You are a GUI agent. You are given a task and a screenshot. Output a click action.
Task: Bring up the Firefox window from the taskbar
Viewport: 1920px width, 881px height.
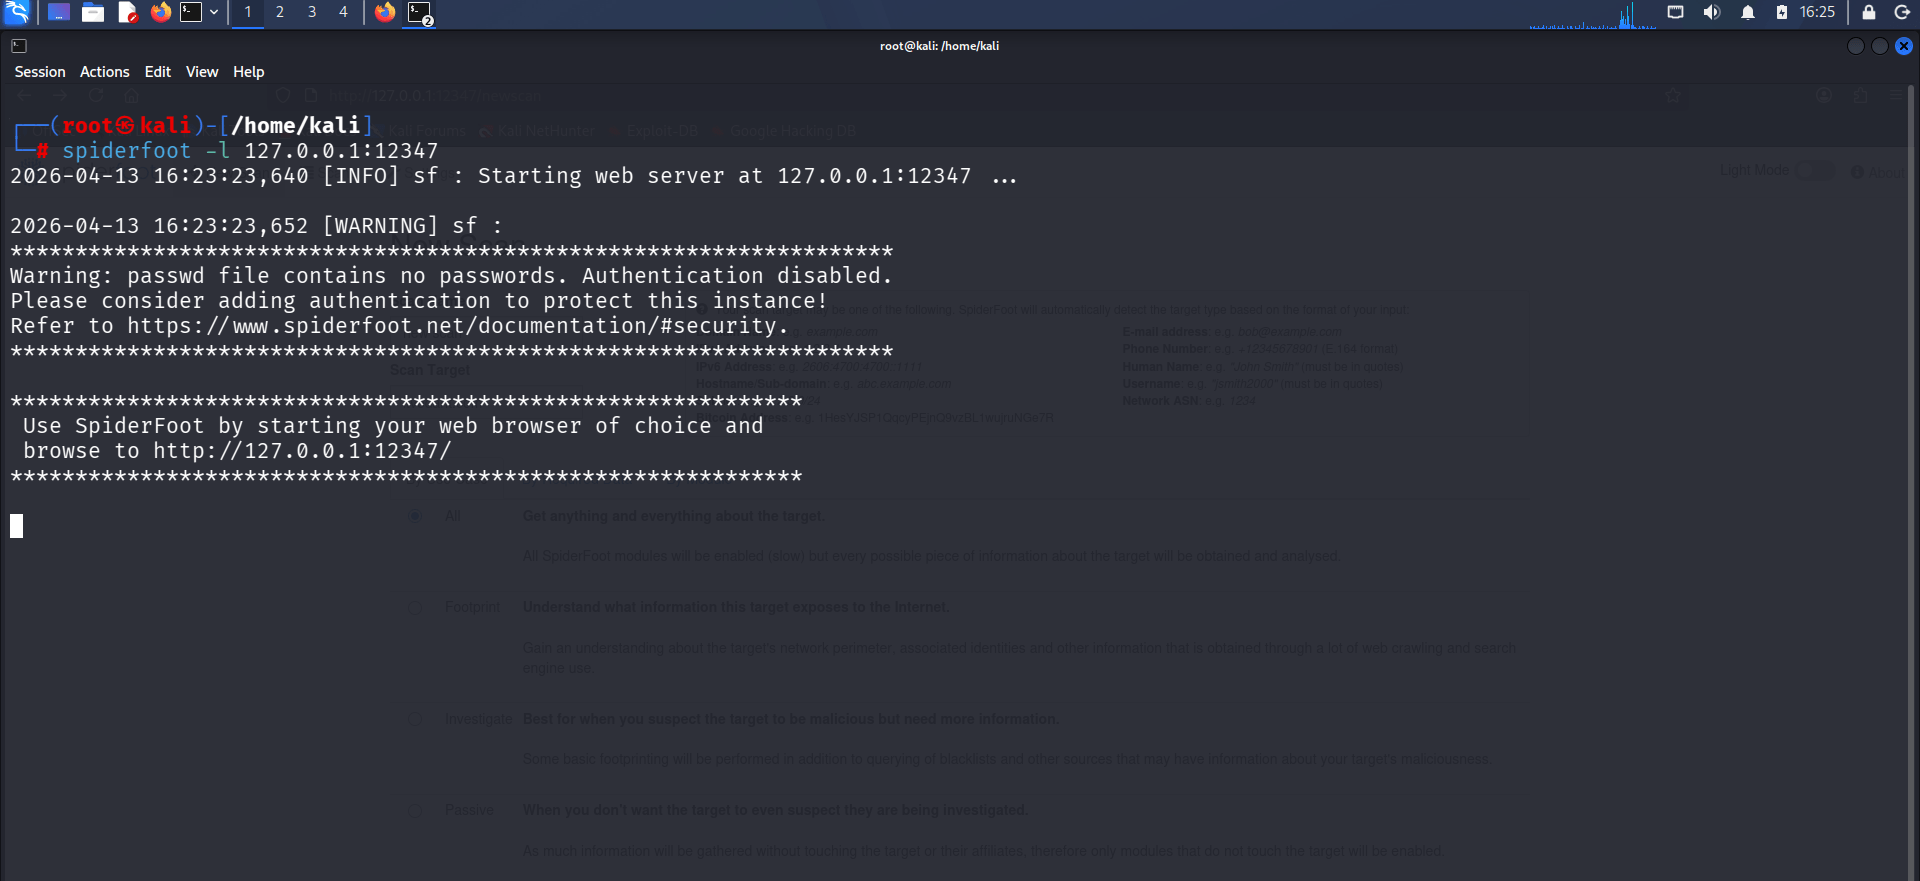coord(385,12)
